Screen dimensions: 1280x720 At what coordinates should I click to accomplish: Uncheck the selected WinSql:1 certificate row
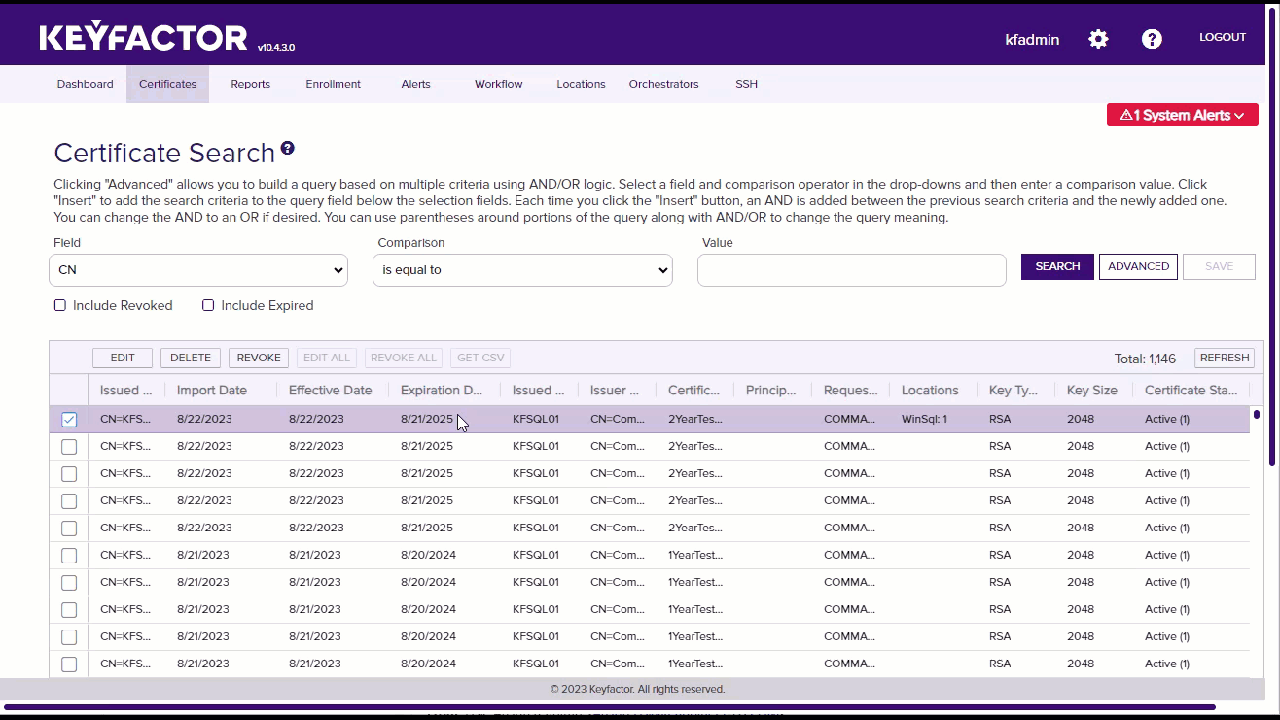(69, 419)
